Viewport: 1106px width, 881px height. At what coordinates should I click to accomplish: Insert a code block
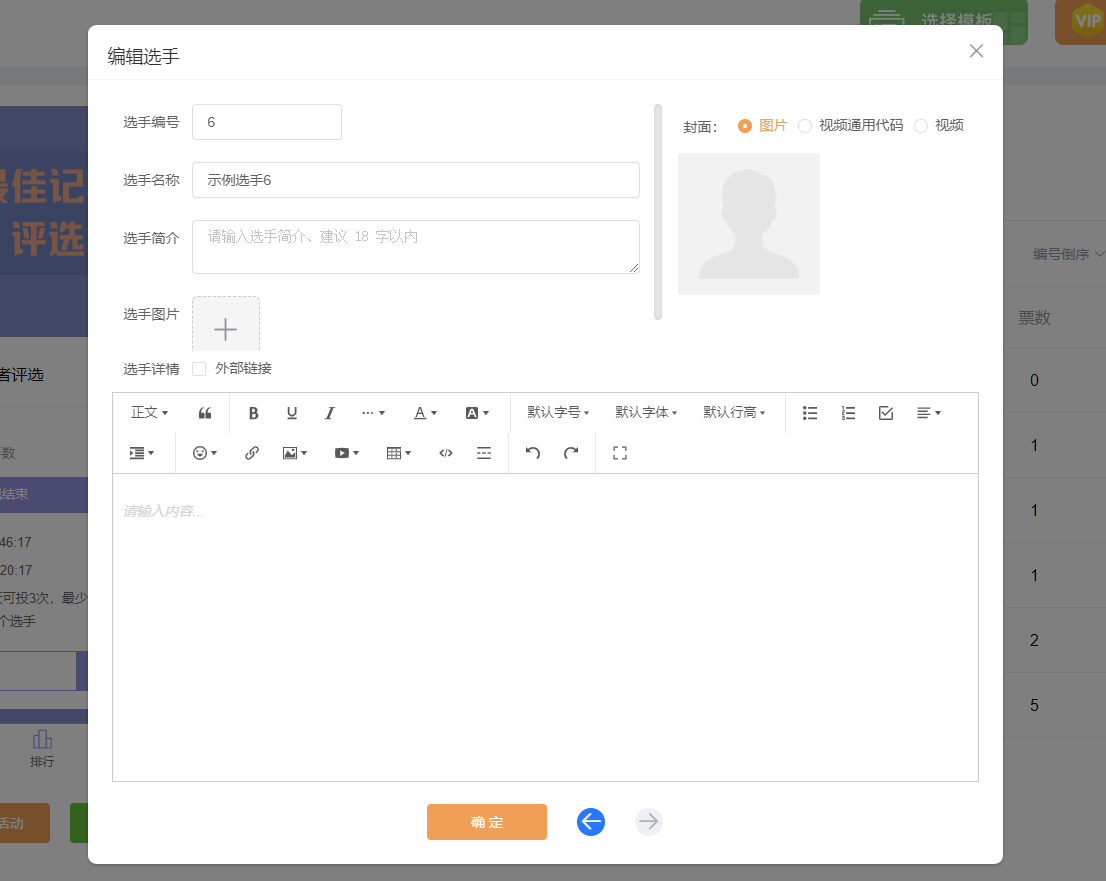[x=446, y=453]
